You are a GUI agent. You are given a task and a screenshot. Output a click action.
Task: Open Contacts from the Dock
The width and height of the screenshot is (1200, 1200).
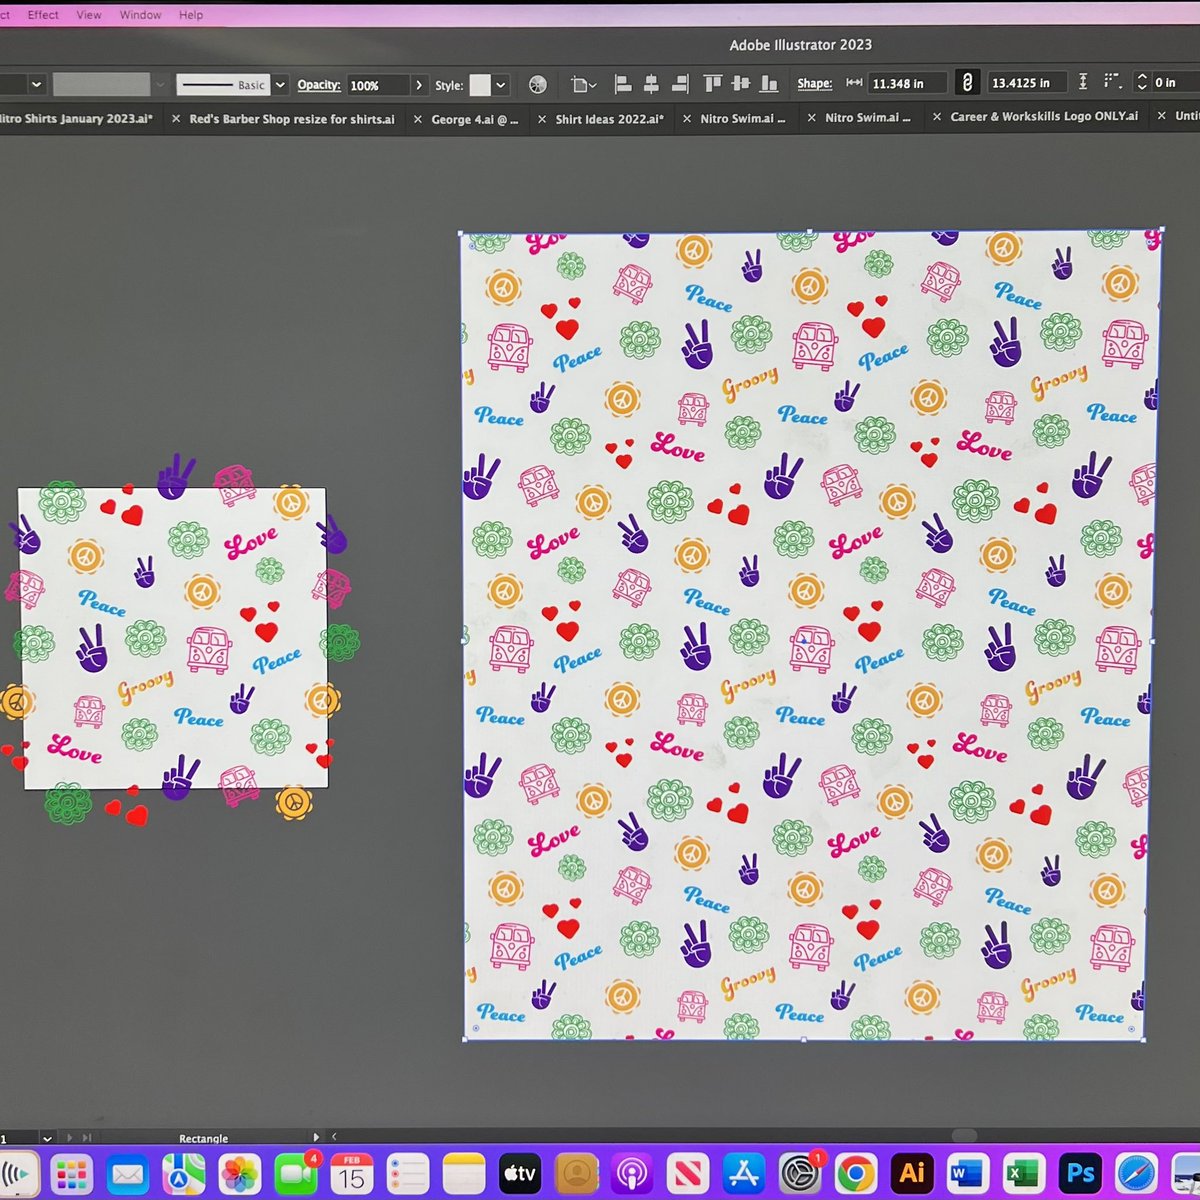[576, 1174]
